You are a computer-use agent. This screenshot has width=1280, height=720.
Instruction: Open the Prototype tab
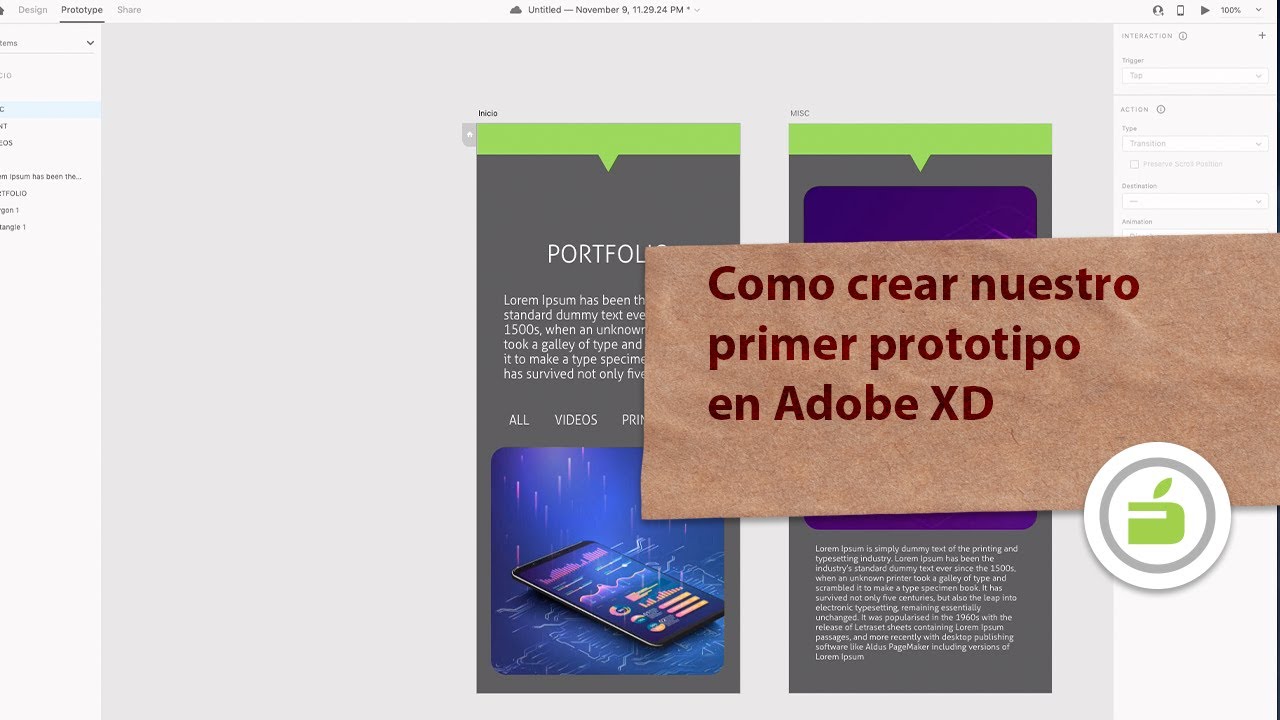pos(82,10)
